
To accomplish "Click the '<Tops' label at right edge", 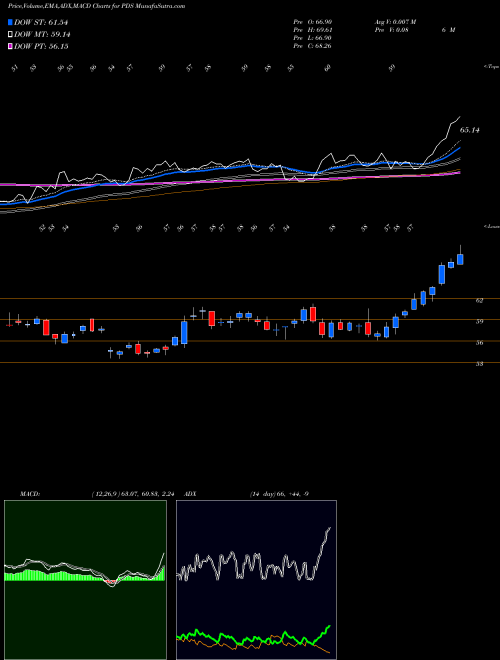I will point(492,67).
